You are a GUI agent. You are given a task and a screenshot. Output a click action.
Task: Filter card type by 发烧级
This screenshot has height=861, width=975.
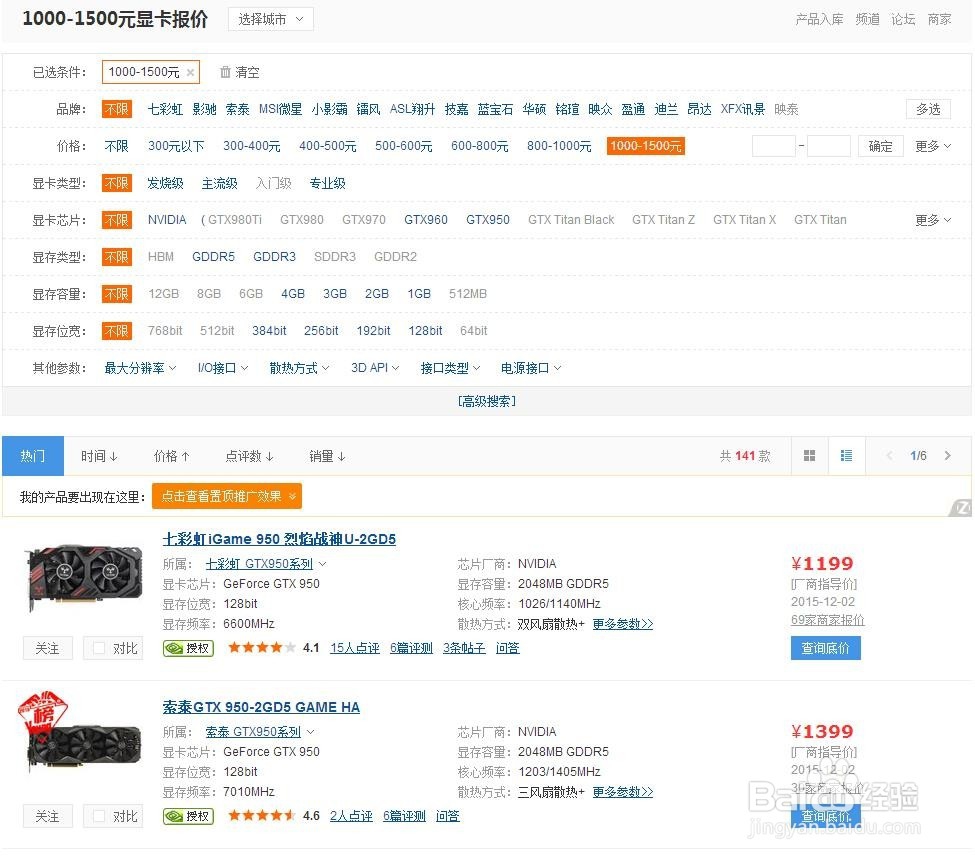(x=165, y=183)
